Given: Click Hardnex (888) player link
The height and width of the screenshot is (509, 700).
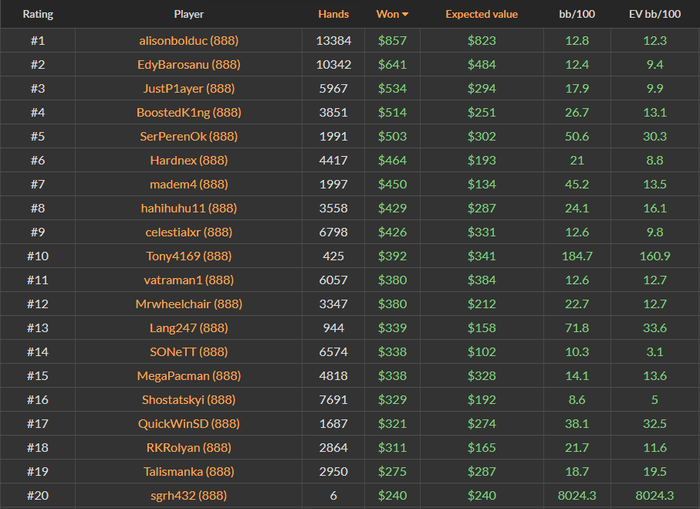Looking at the screenshot, I should point(188,160).
